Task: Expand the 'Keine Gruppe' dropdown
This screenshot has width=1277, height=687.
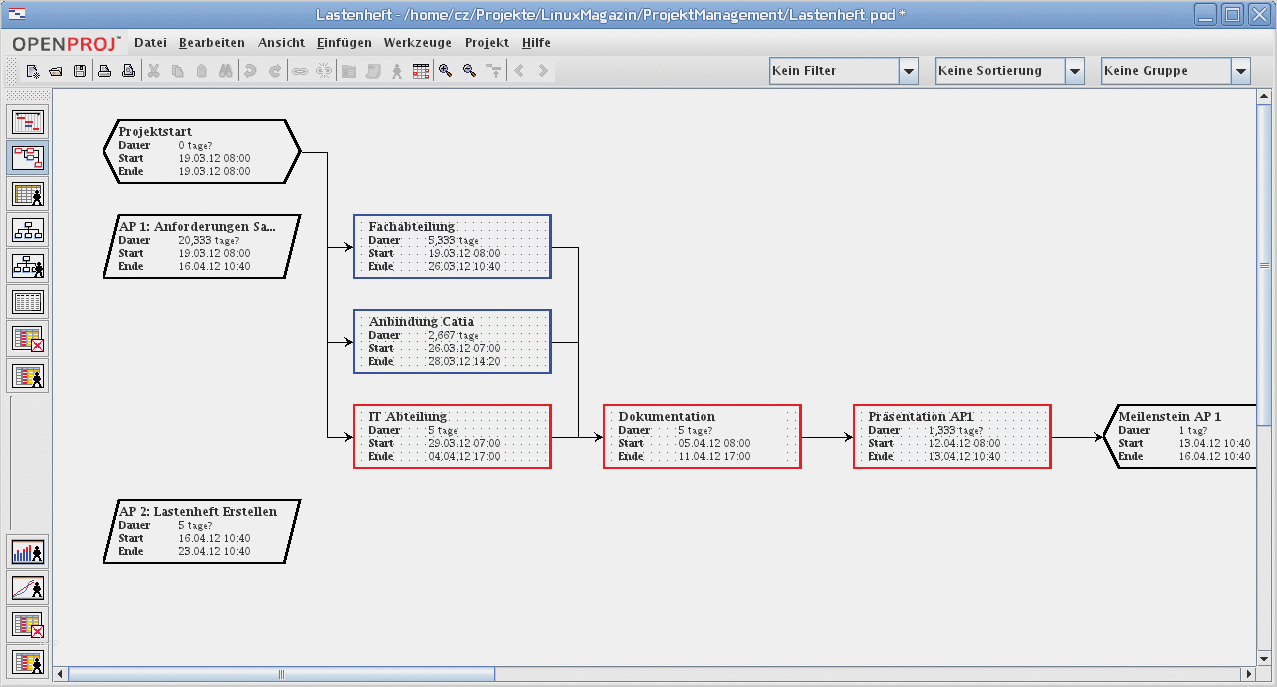Action: (1241, 71)
